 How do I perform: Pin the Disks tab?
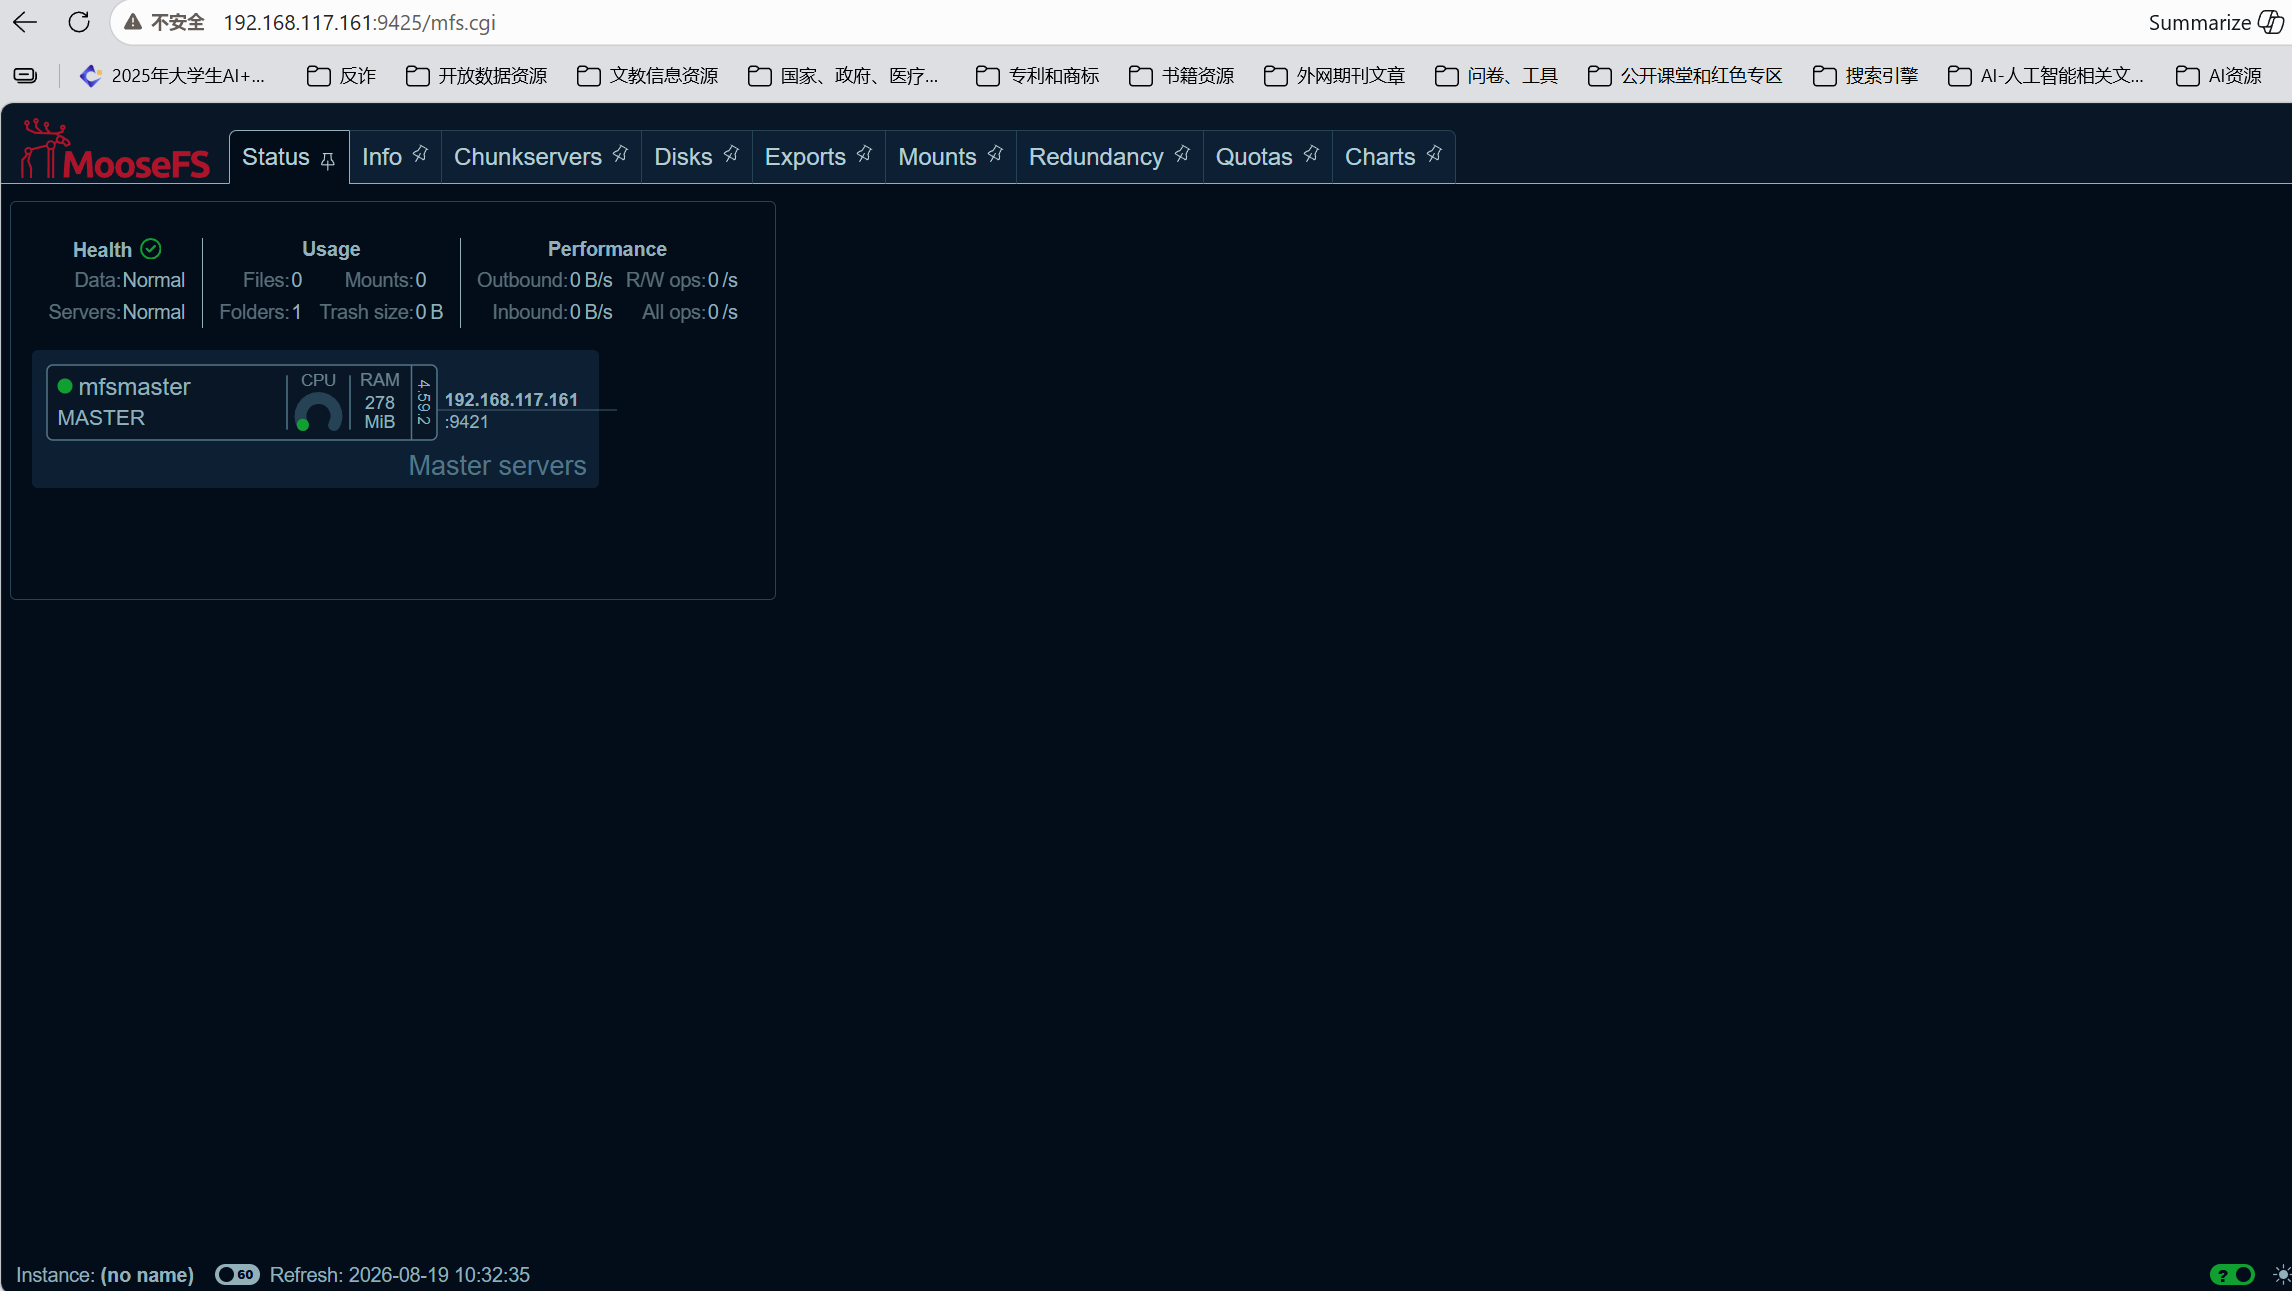click(731, 153)
